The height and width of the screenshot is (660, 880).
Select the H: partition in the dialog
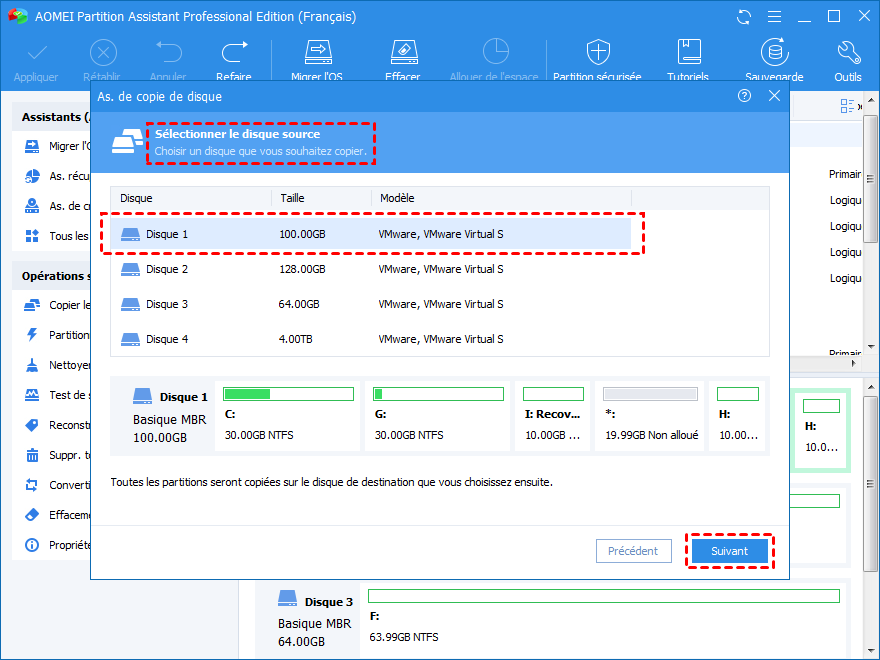738,416
